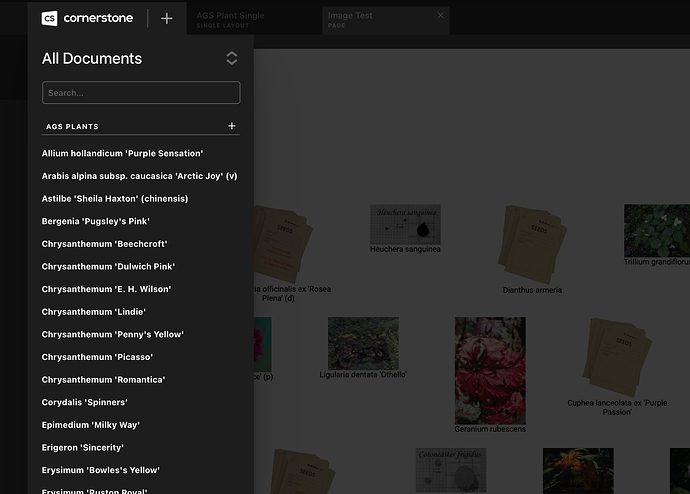The image size is (690, 494).
Task: Select the Heuchera sanguinea thumbnail
Action: pyautogui.click(x=405, y=224)
